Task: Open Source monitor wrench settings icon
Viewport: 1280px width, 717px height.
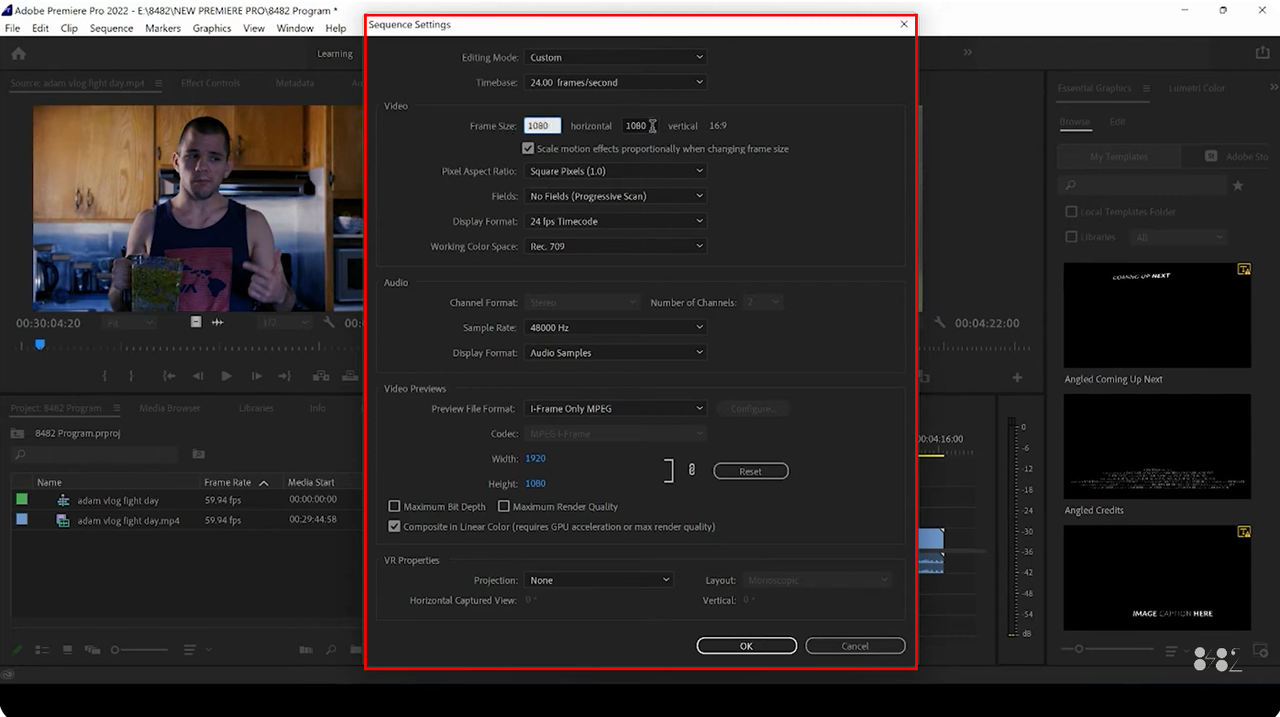Action: (330, 322)
